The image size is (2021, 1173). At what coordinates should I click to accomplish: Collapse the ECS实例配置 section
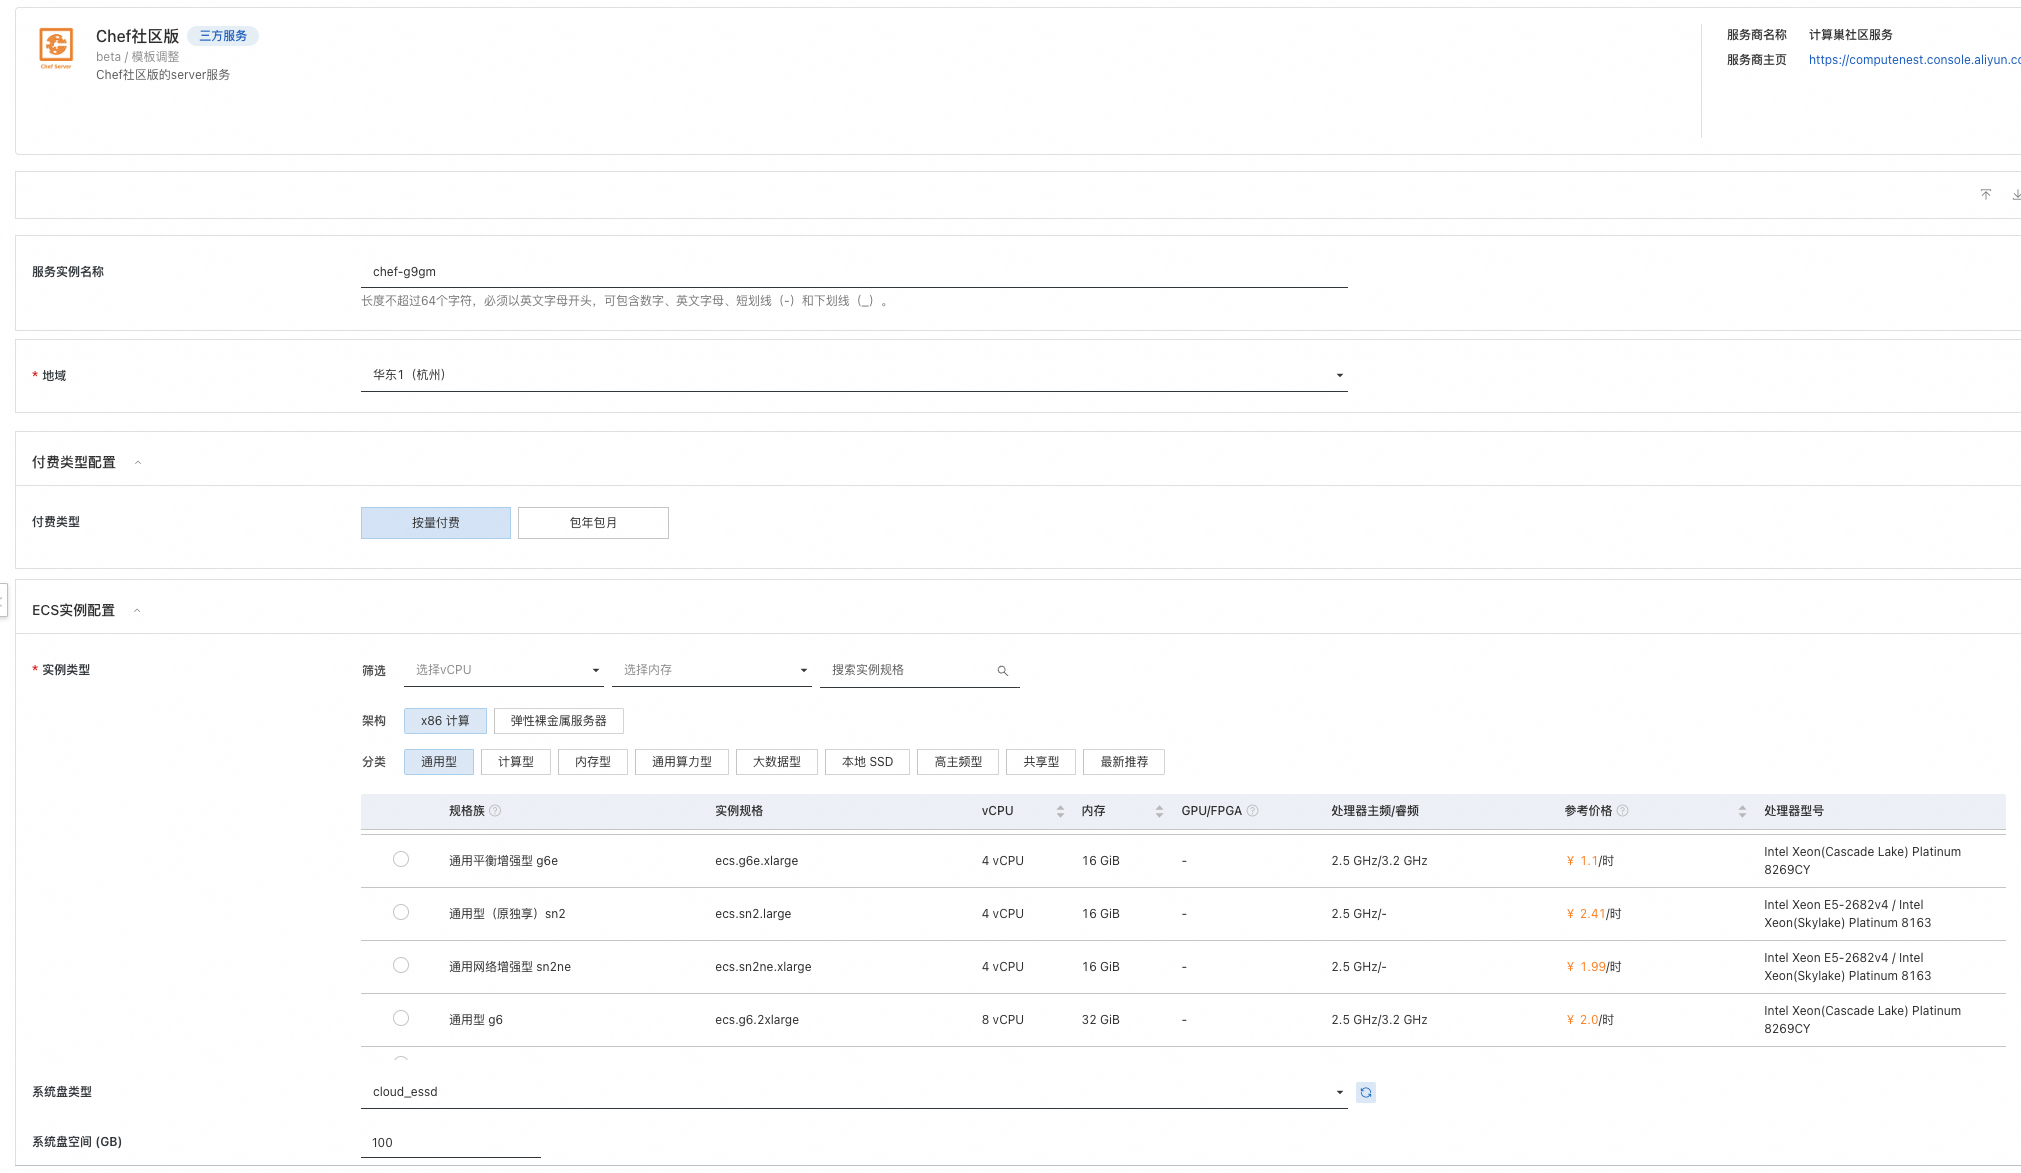pos(137,610)
